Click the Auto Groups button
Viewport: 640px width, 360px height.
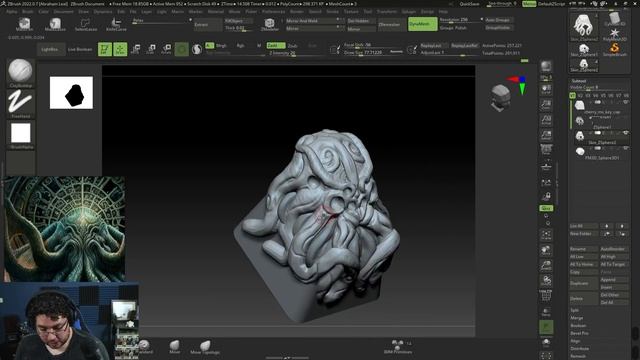[x=498, y=20]
